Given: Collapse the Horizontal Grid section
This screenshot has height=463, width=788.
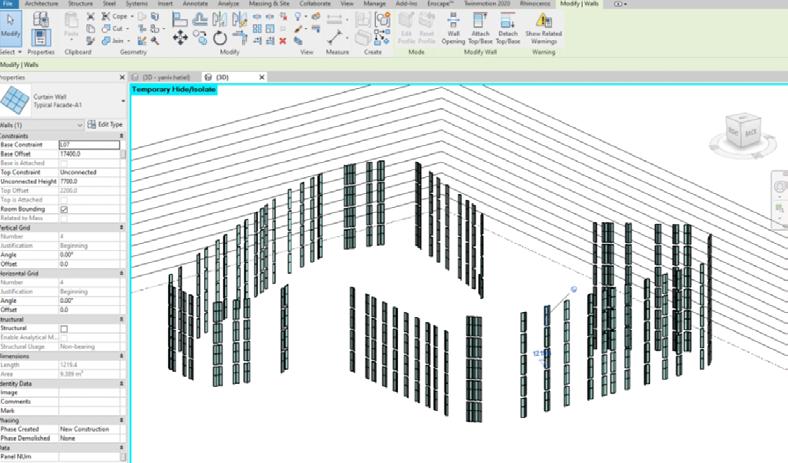Looking at the screenshot, I should click(x=122, y=273).
